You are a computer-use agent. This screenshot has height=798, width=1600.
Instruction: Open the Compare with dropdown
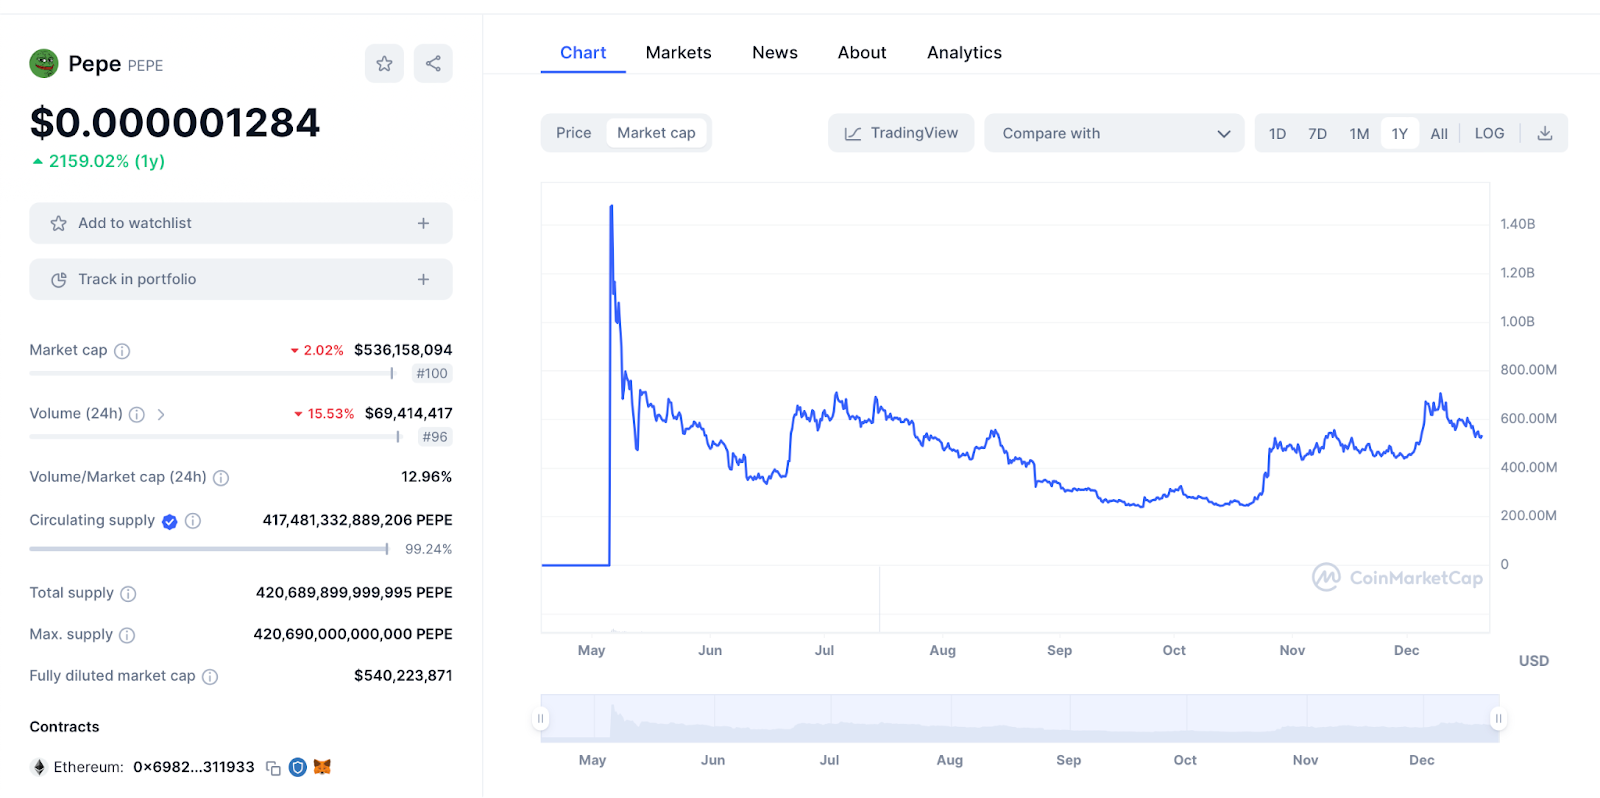click(x=1114, y=133)
